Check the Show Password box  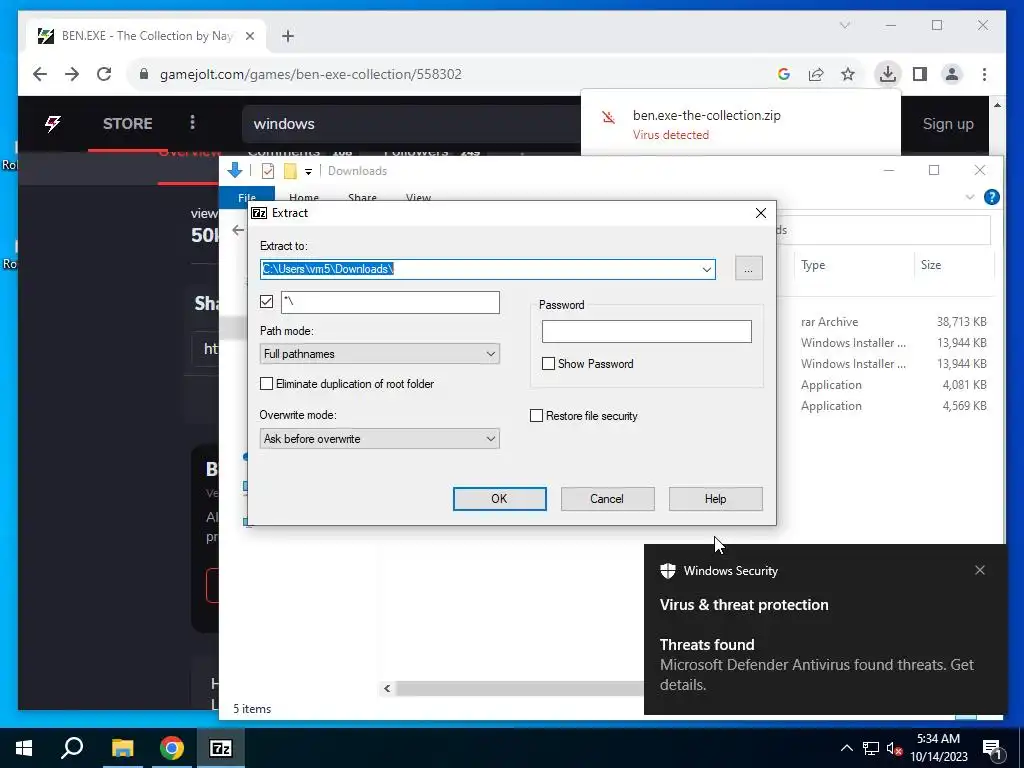(x=549, y=364)
